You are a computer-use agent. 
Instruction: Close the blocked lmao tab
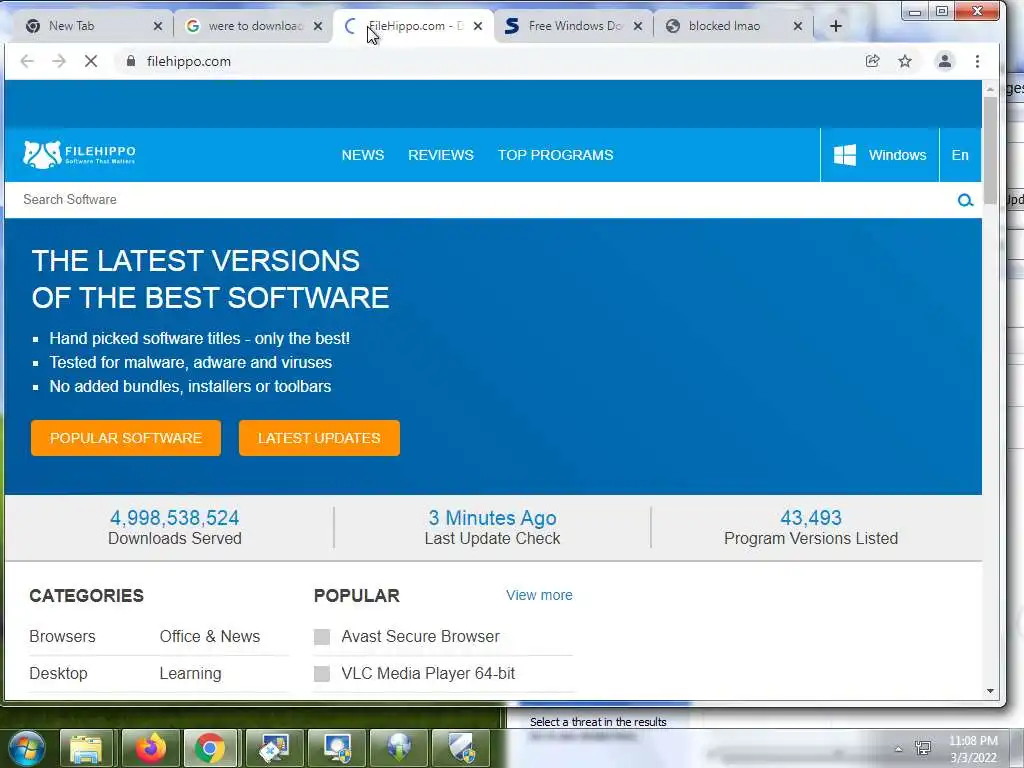coord(797,26)
